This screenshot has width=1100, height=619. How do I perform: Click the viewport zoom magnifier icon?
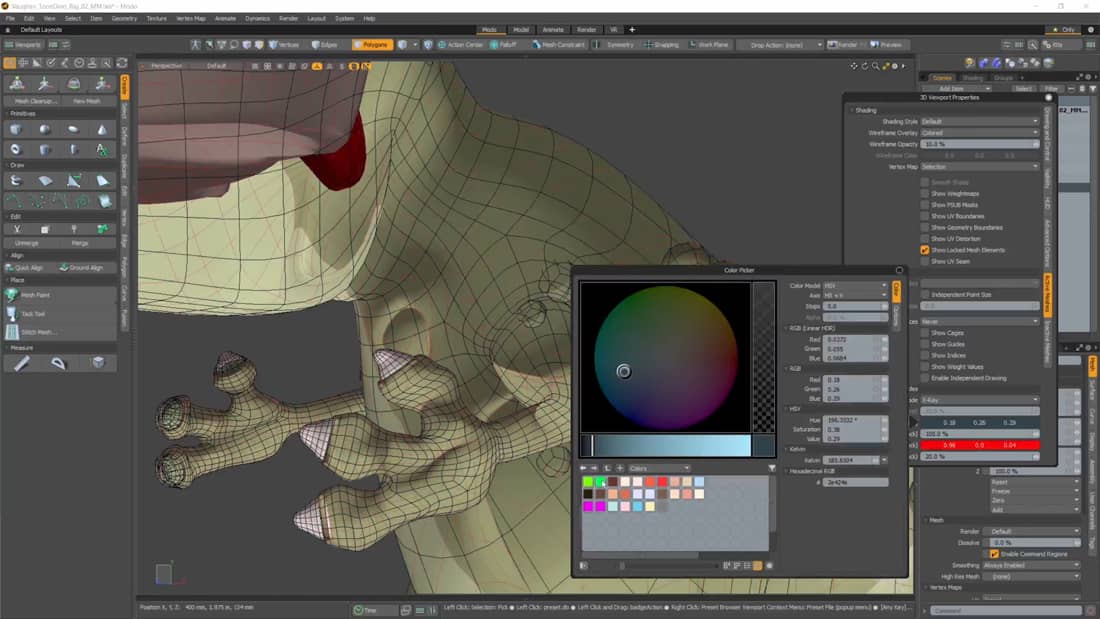(x=875, y=66)
